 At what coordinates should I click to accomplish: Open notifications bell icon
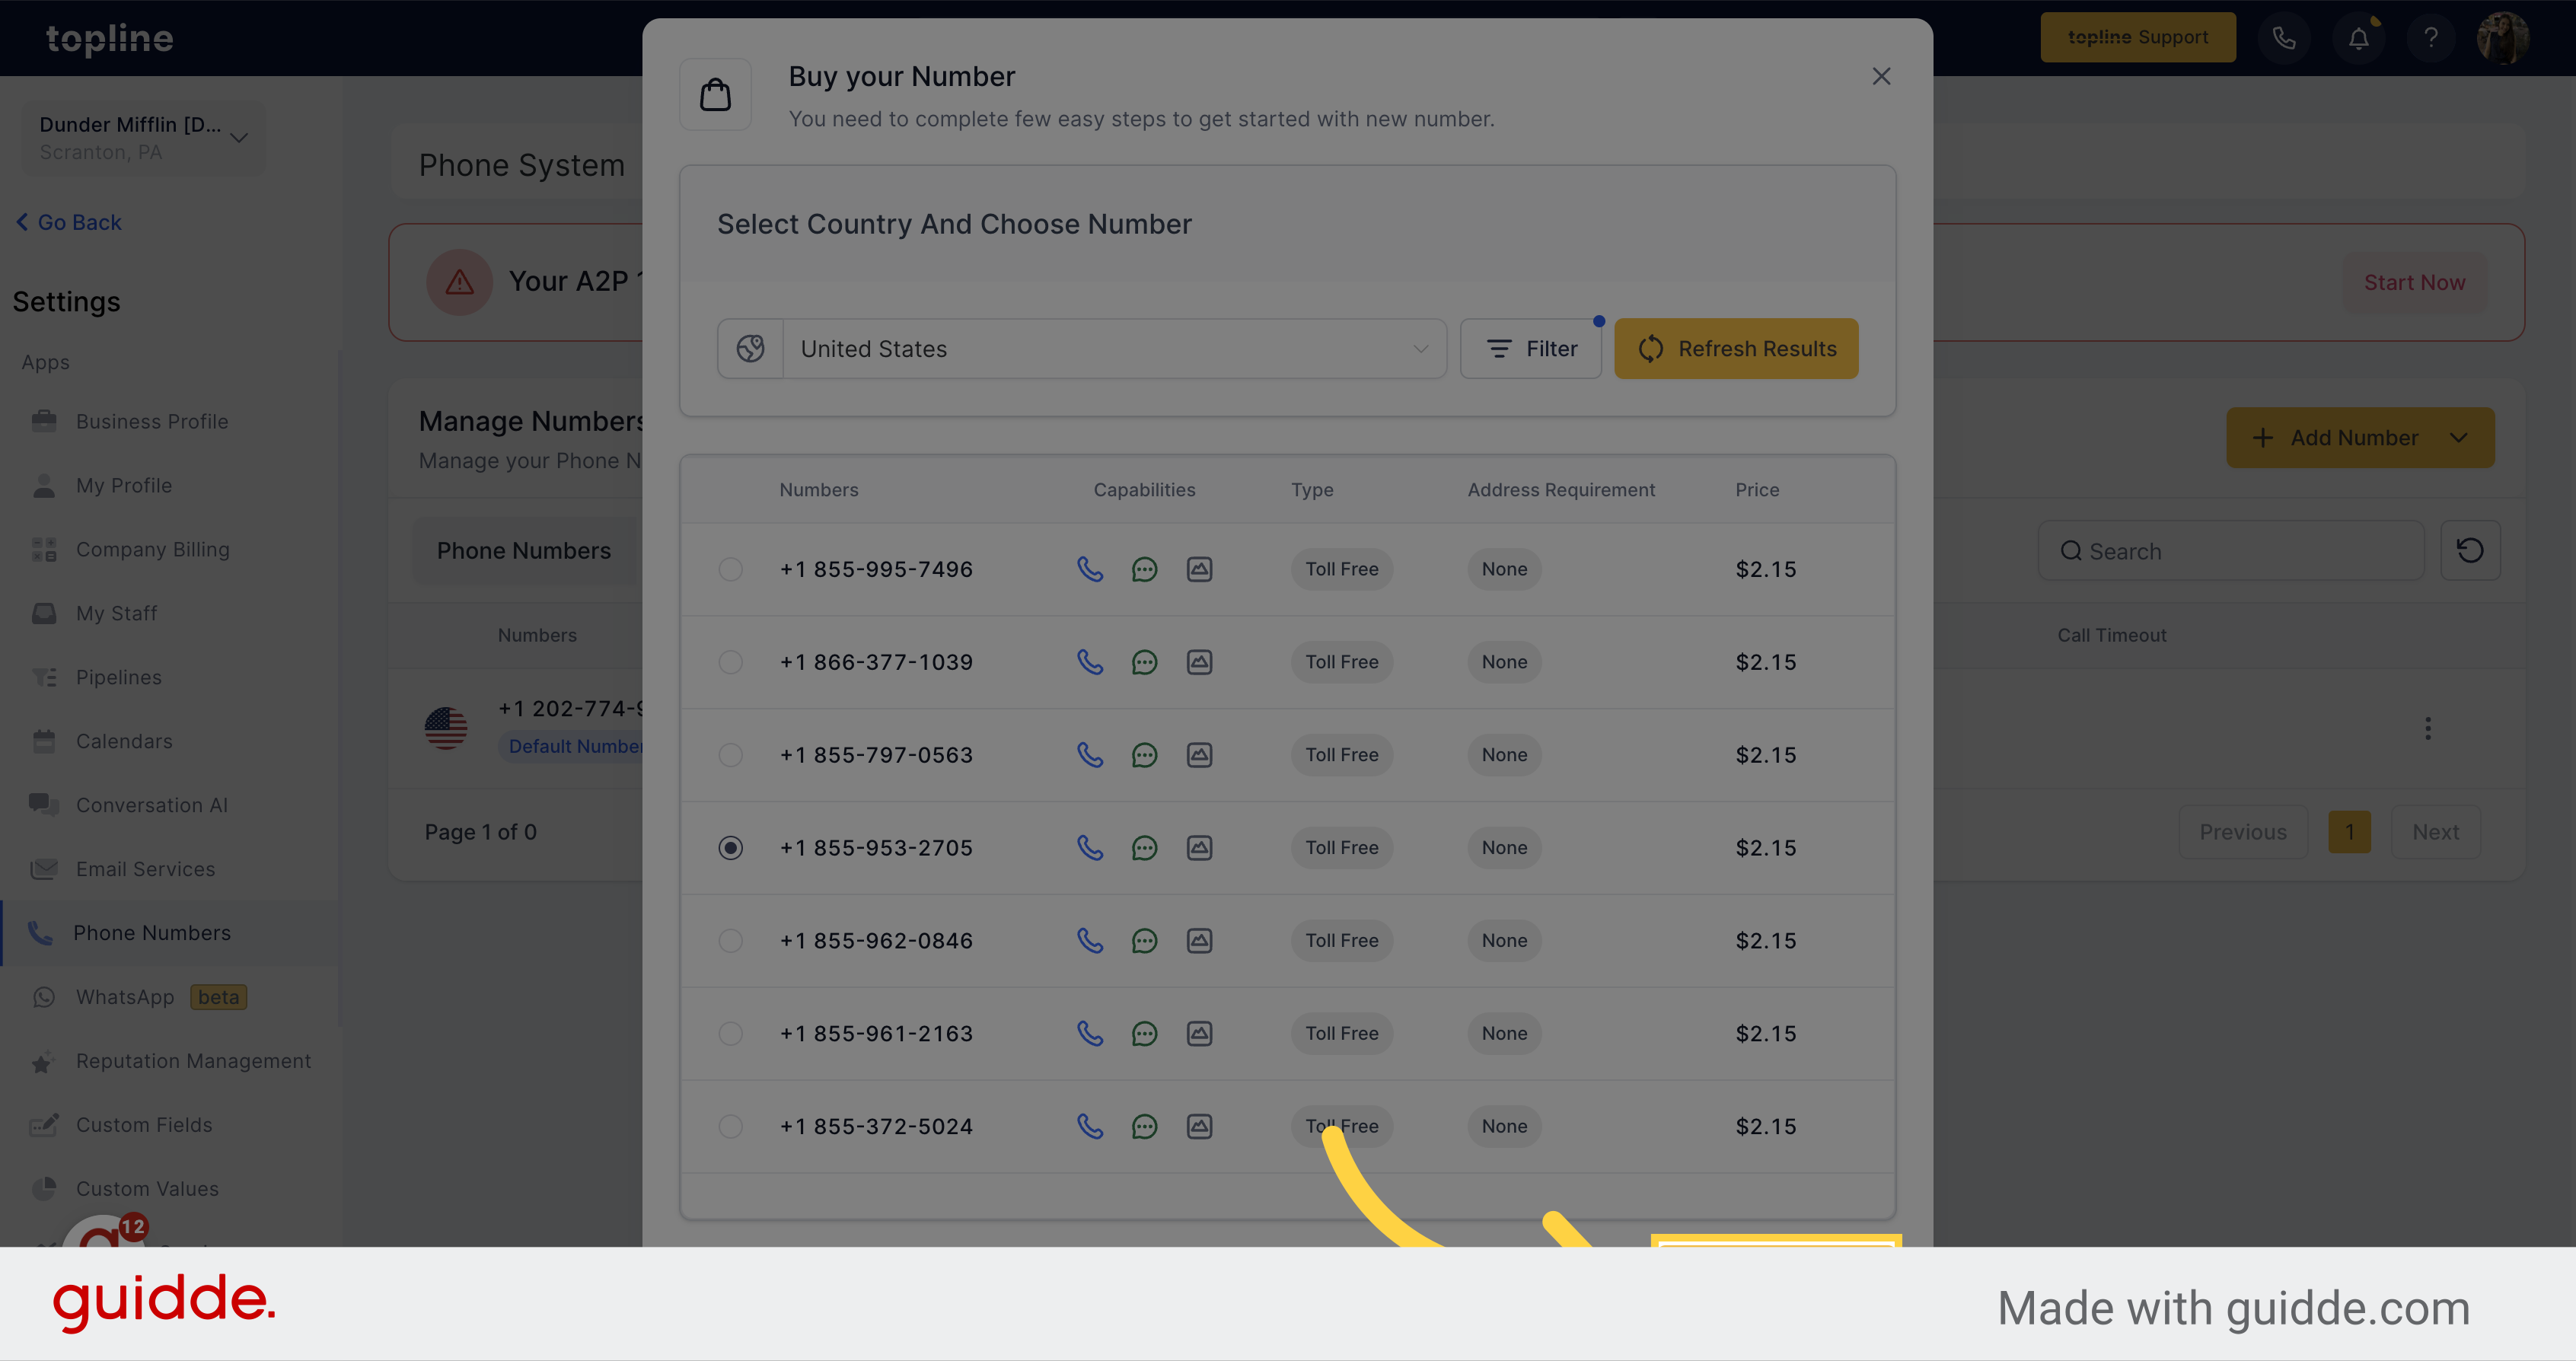(x=2358, y=38)
